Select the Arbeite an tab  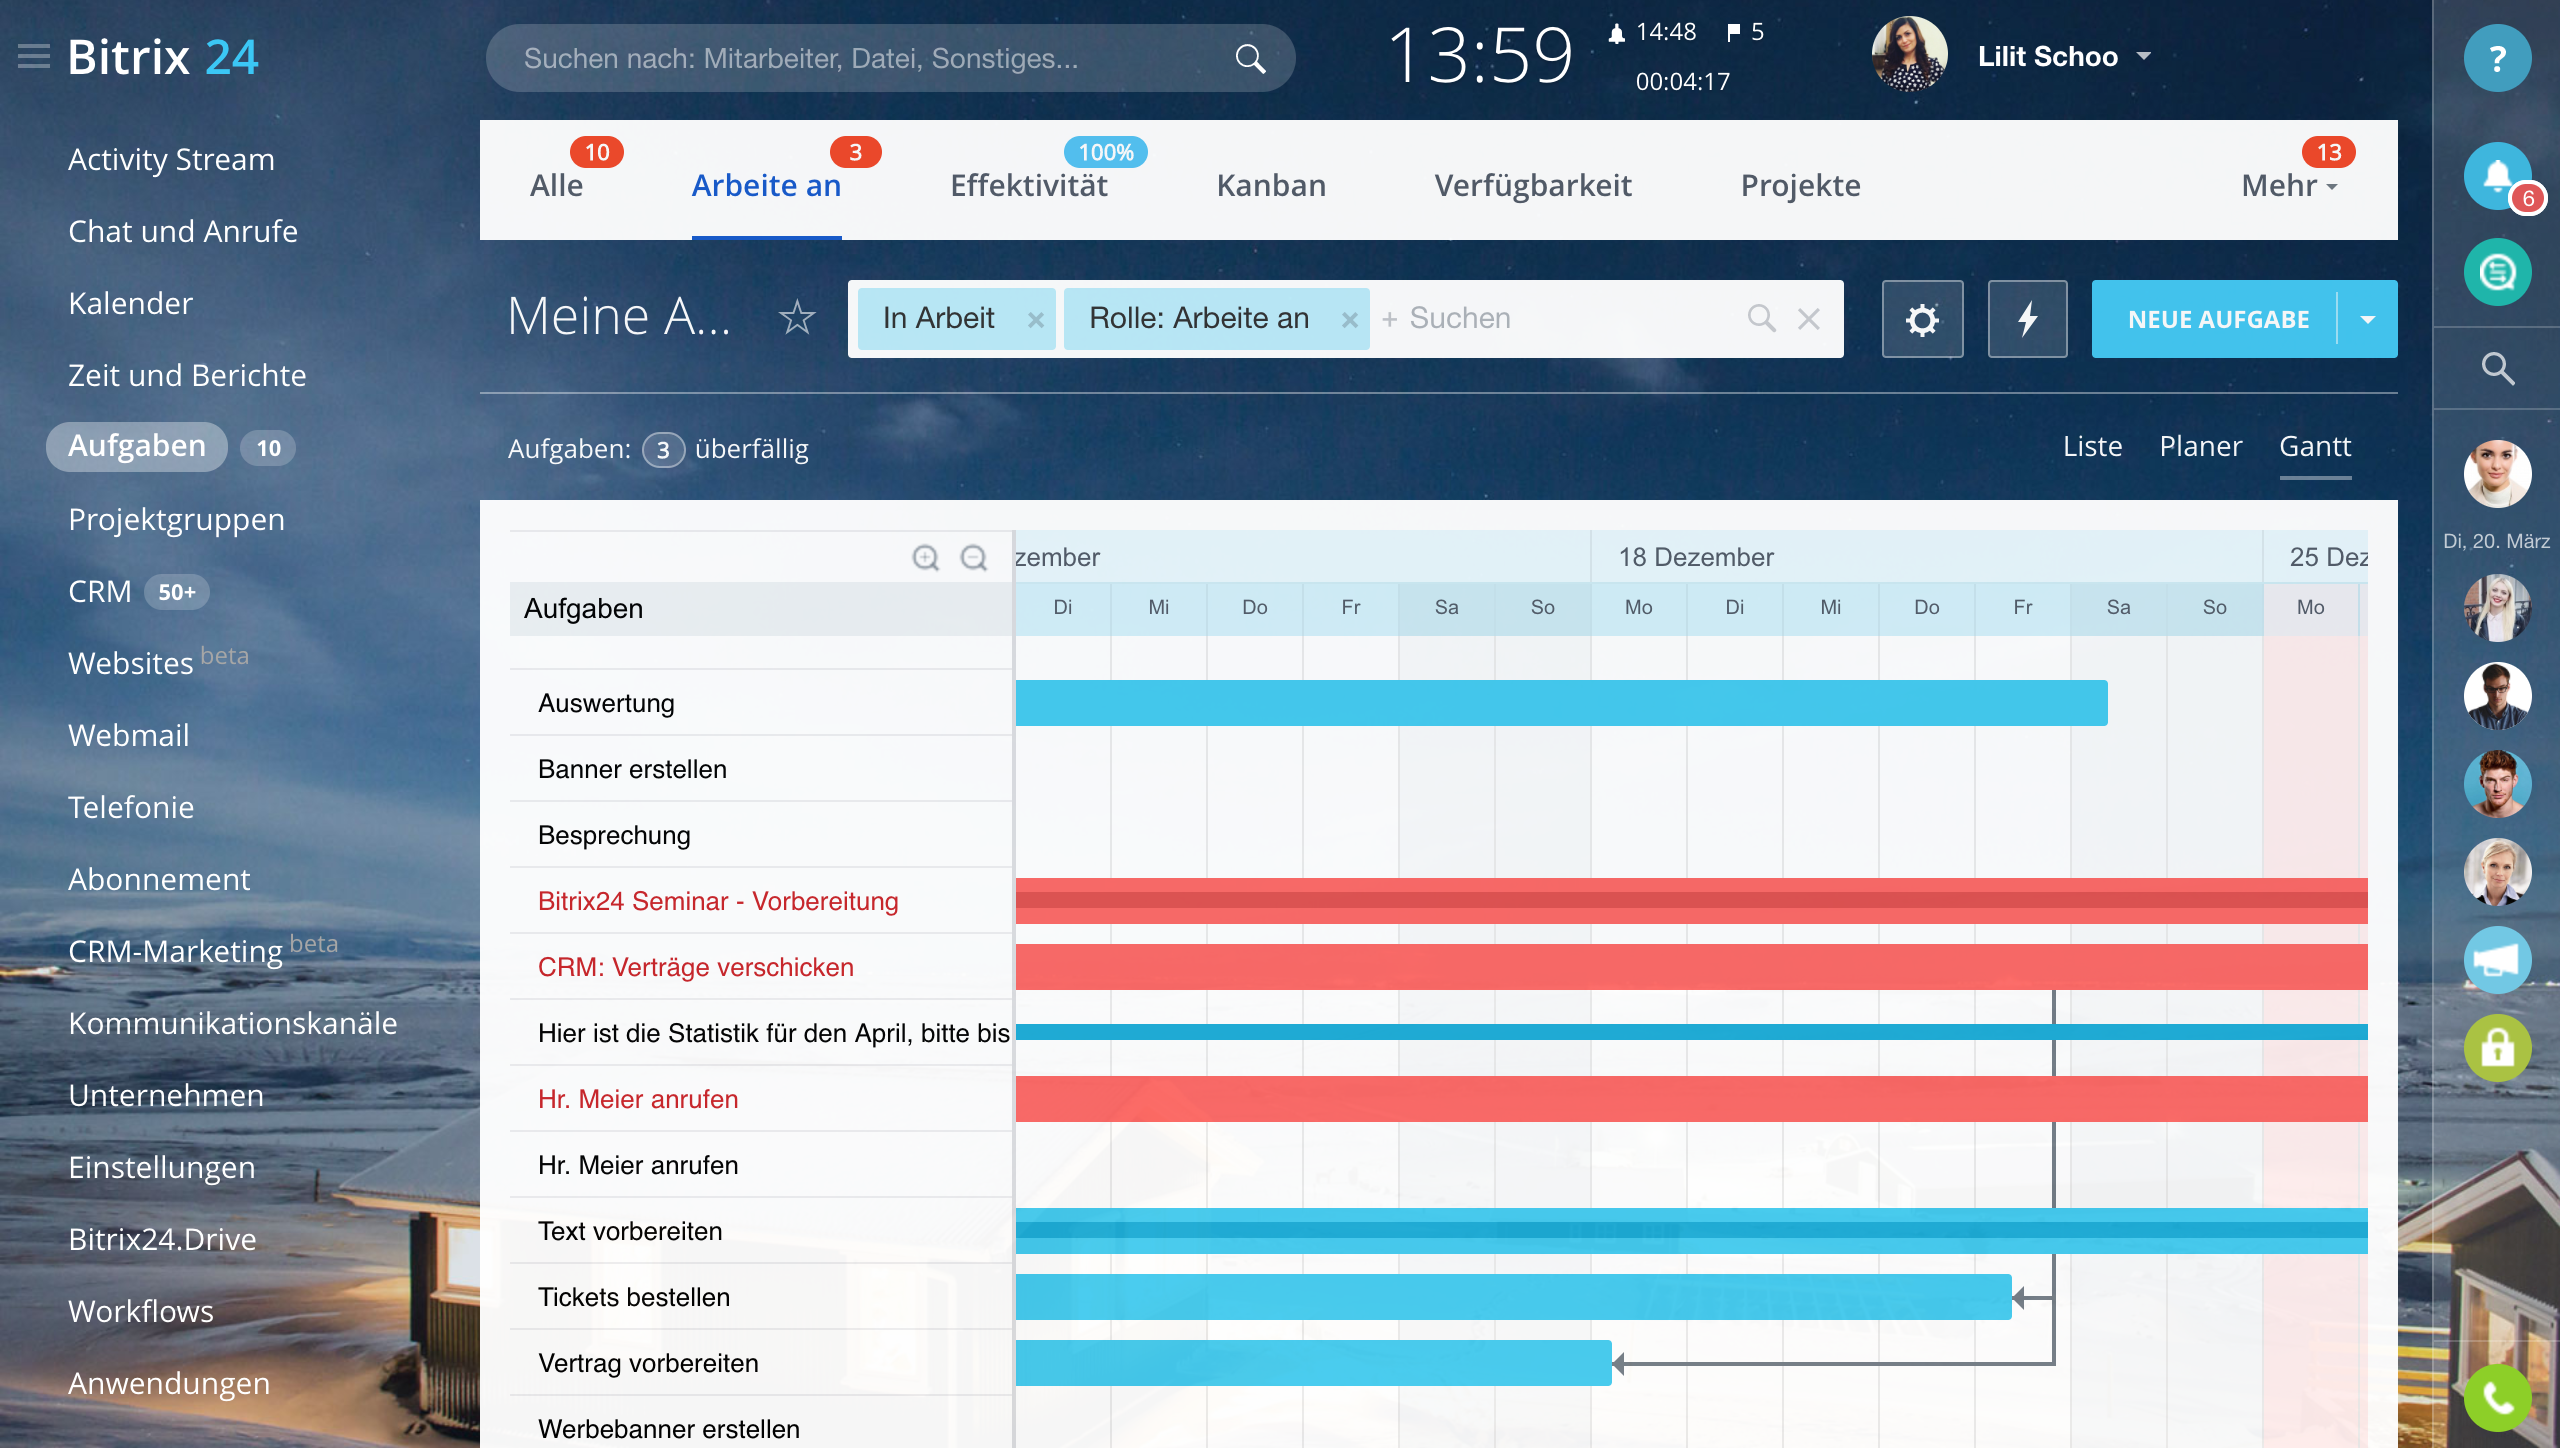(x=766, y=185)
